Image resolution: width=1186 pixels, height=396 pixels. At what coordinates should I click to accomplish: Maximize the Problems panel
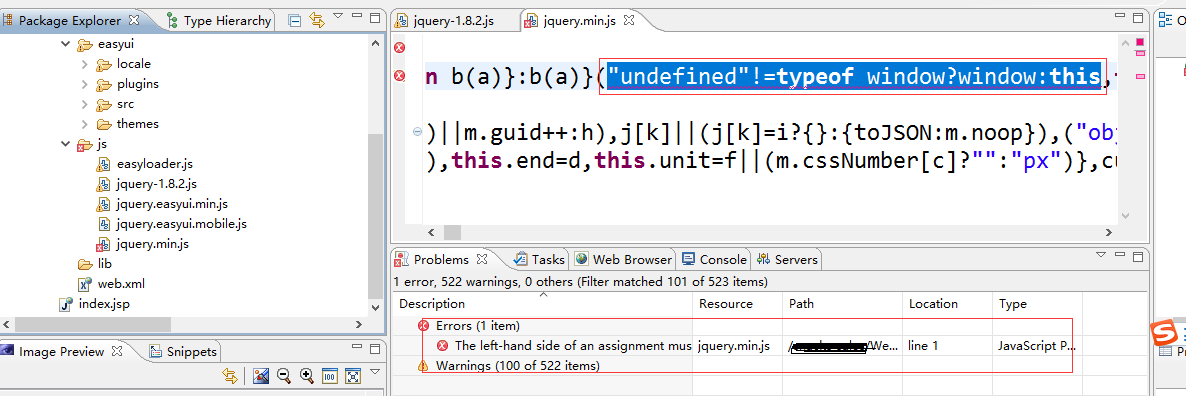(x=1137, y=258)
